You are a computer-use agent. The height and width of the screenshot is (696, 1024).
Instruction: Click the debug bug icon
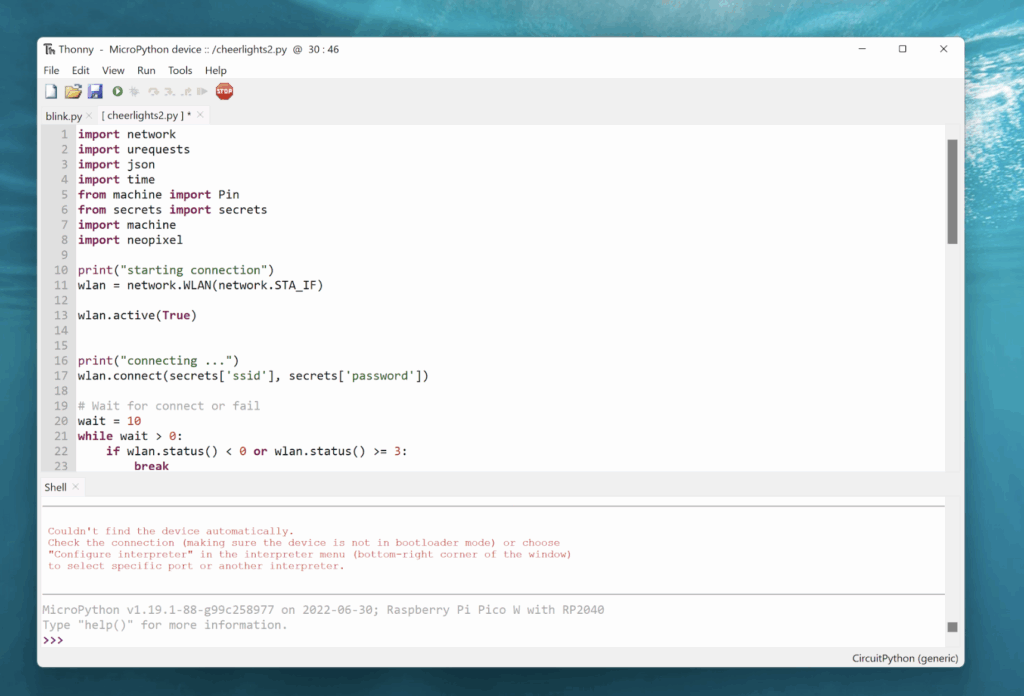click(134, 92)
